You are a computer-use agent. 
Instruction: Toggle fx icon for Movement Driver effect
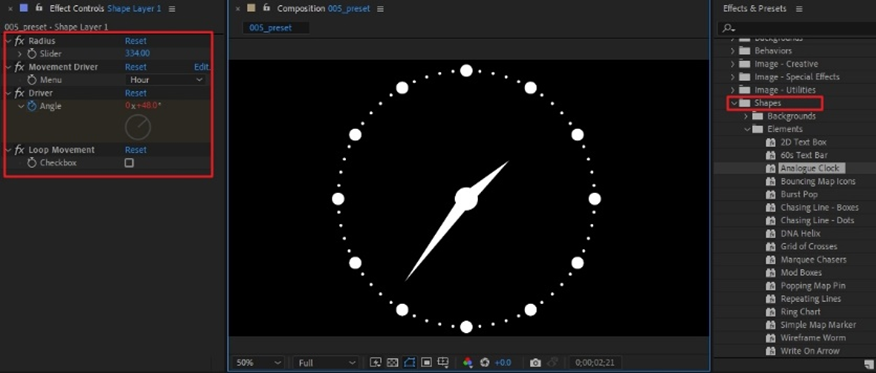click(20, 67)
